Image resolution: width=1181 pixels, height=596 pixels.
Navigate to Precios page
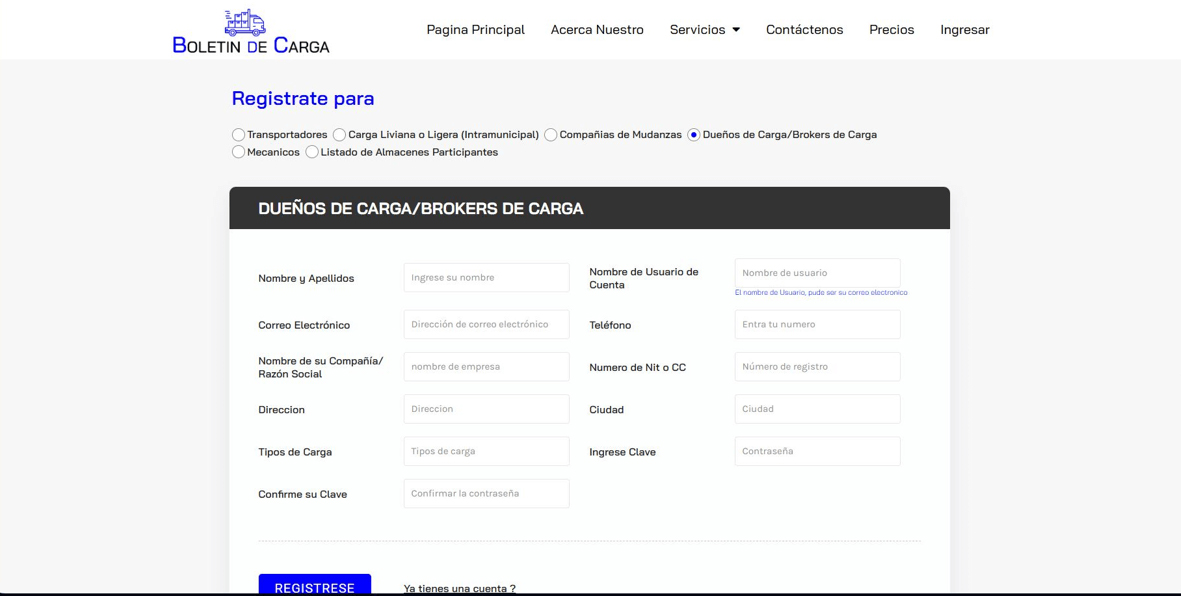click(x=891, y=30)
